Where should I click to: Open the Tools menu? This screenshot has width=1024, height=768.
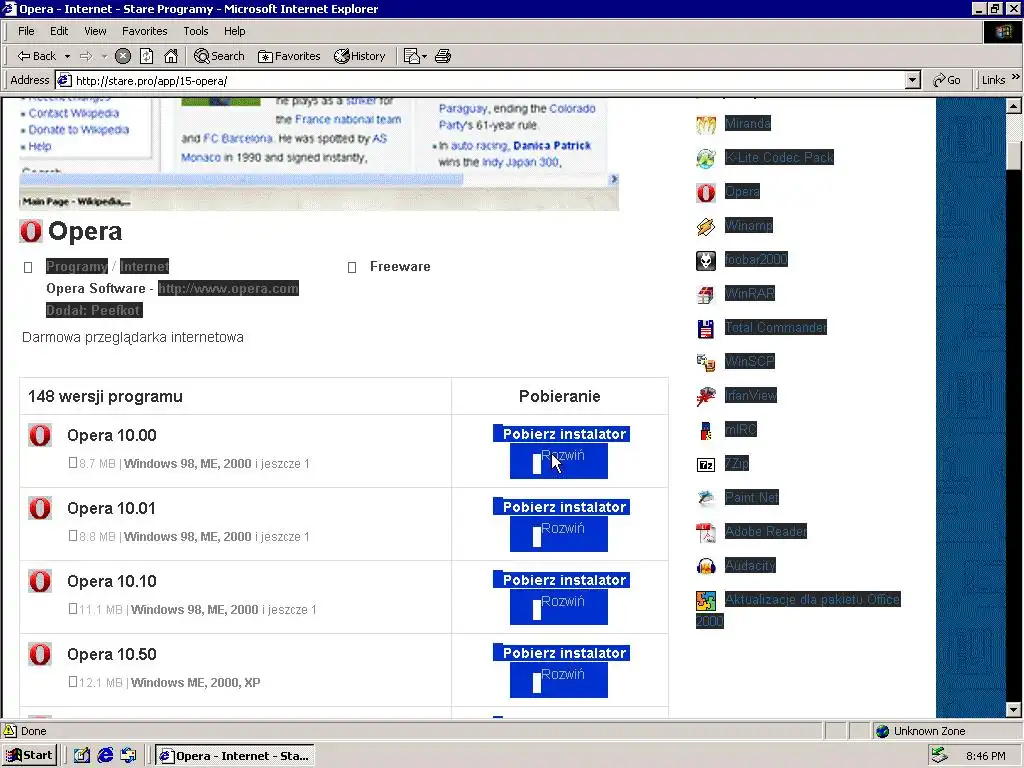pyautogui.click(x=195, y=31)
